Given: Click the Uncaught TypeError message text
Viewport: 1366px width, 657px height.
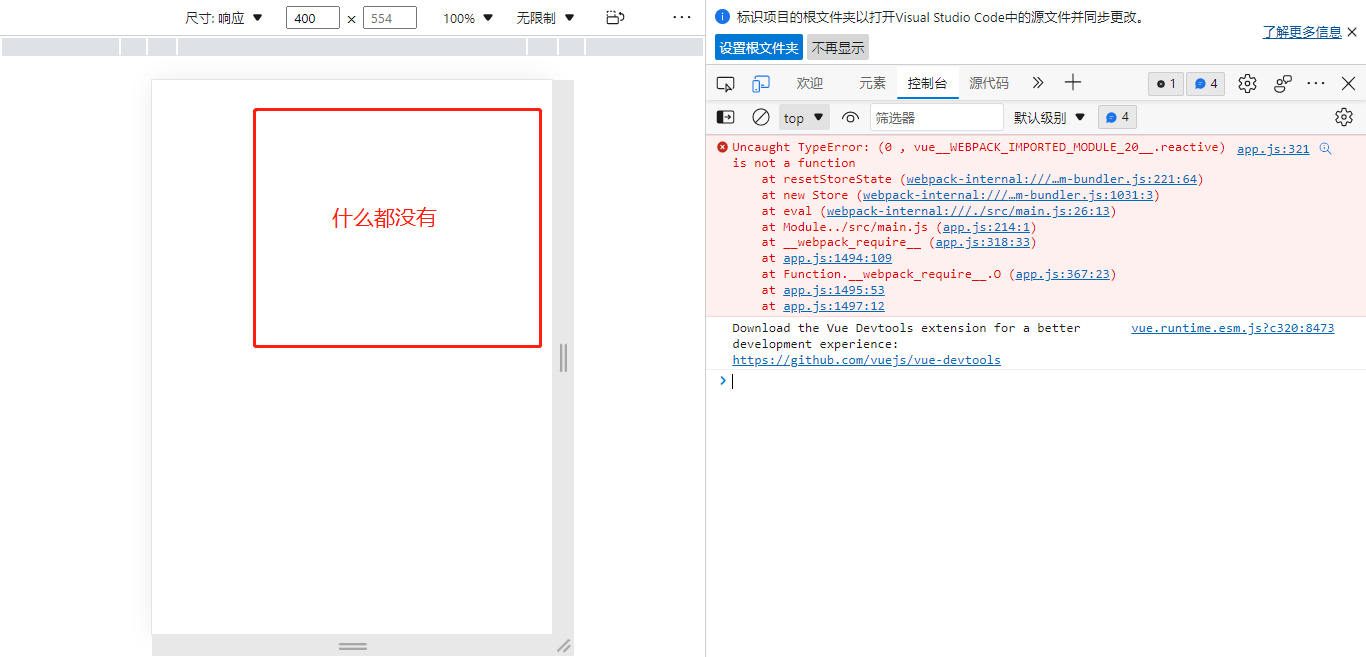Looking at the screenshot, I should tap(978, 155).
